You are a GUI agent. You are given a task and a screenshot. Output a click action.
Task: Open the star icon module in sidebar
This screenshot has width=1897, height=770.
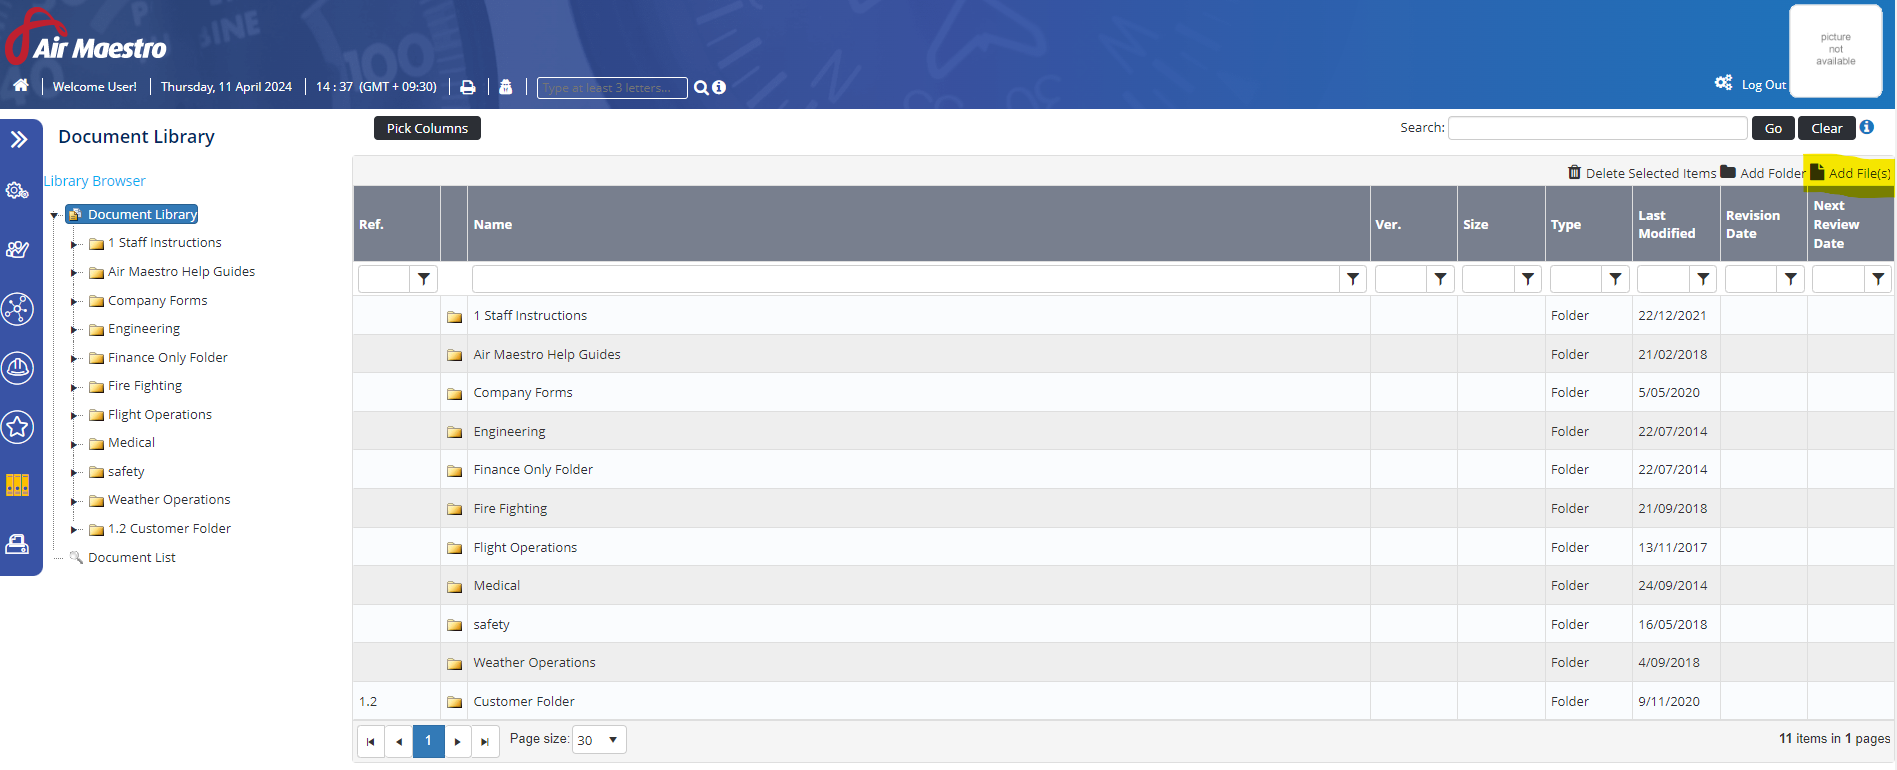pos(18,427)
